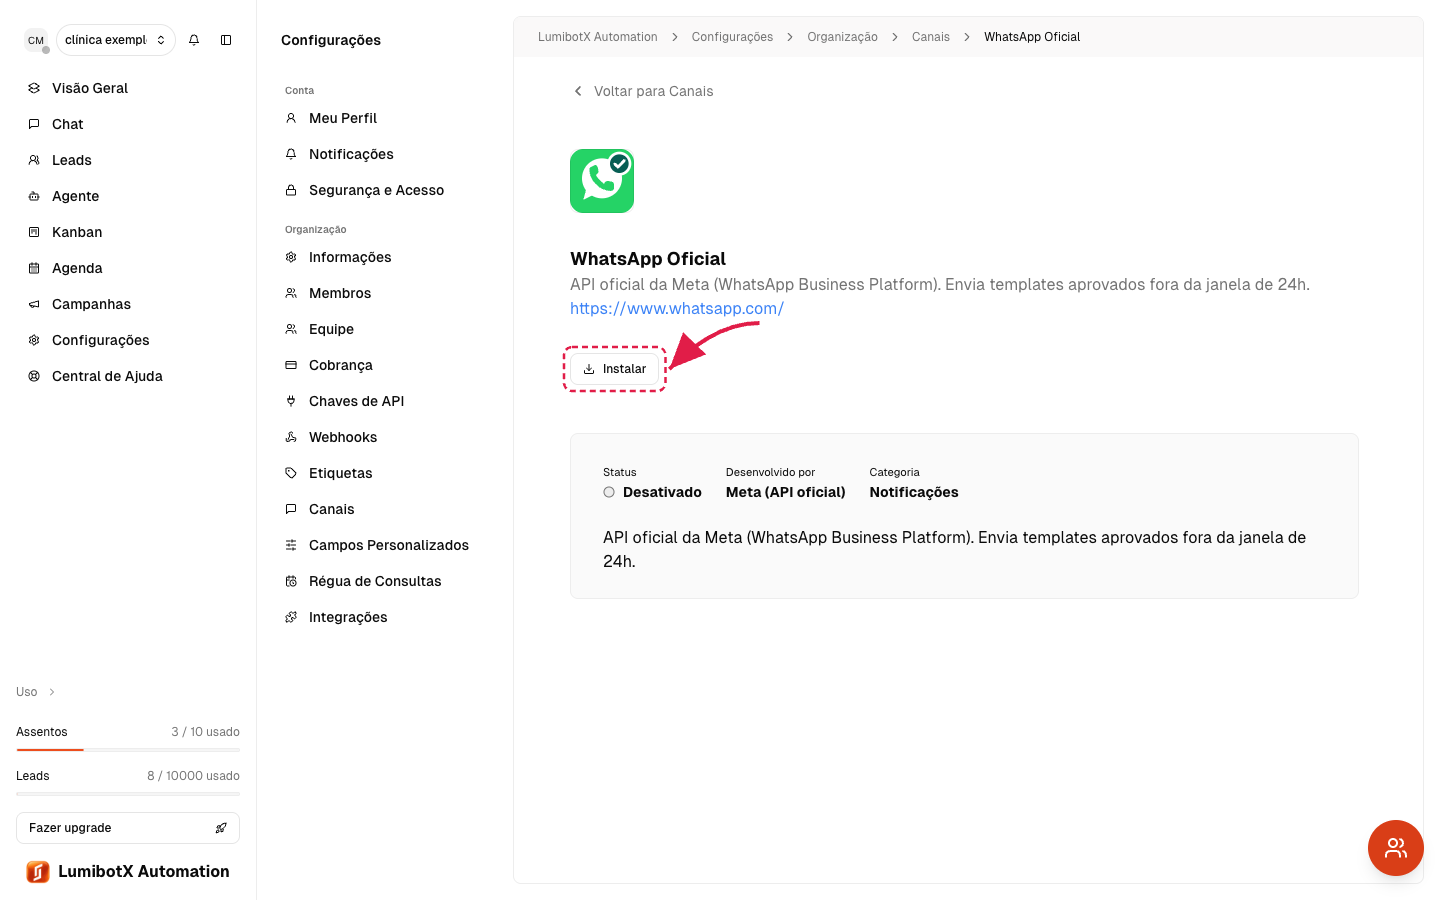
Task: Click the Visão Geral layers icon
Action: point(34,88)
